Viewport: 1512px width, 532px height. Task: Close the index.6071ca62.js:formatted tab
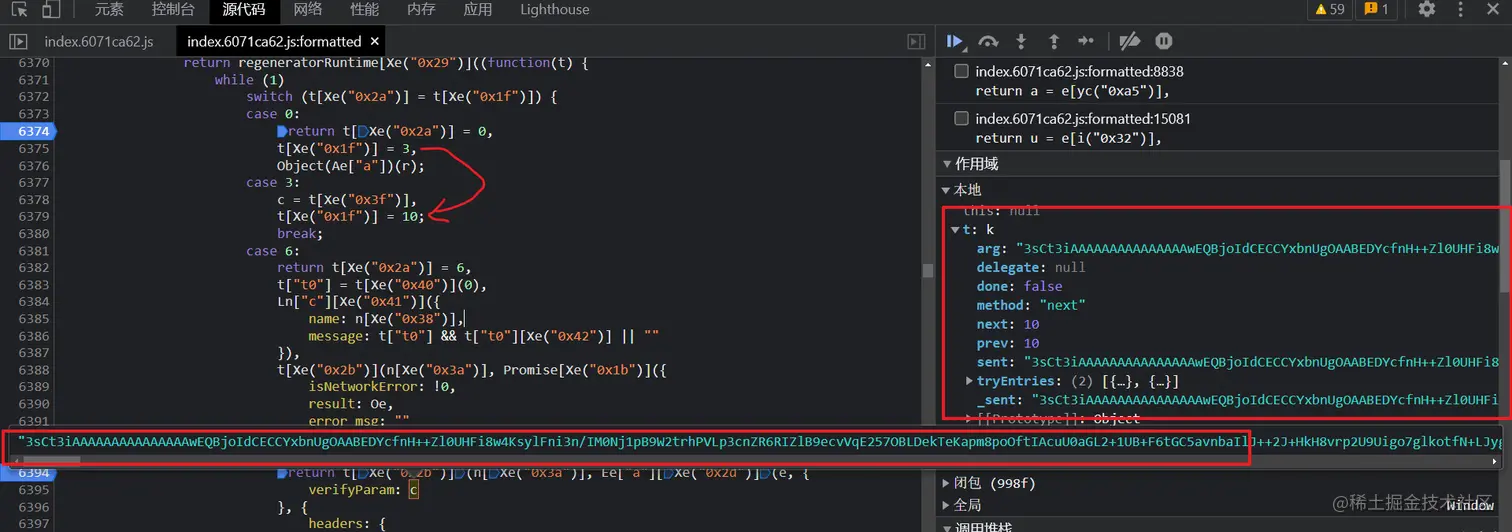pyautogui.click(x=374, y=41)
